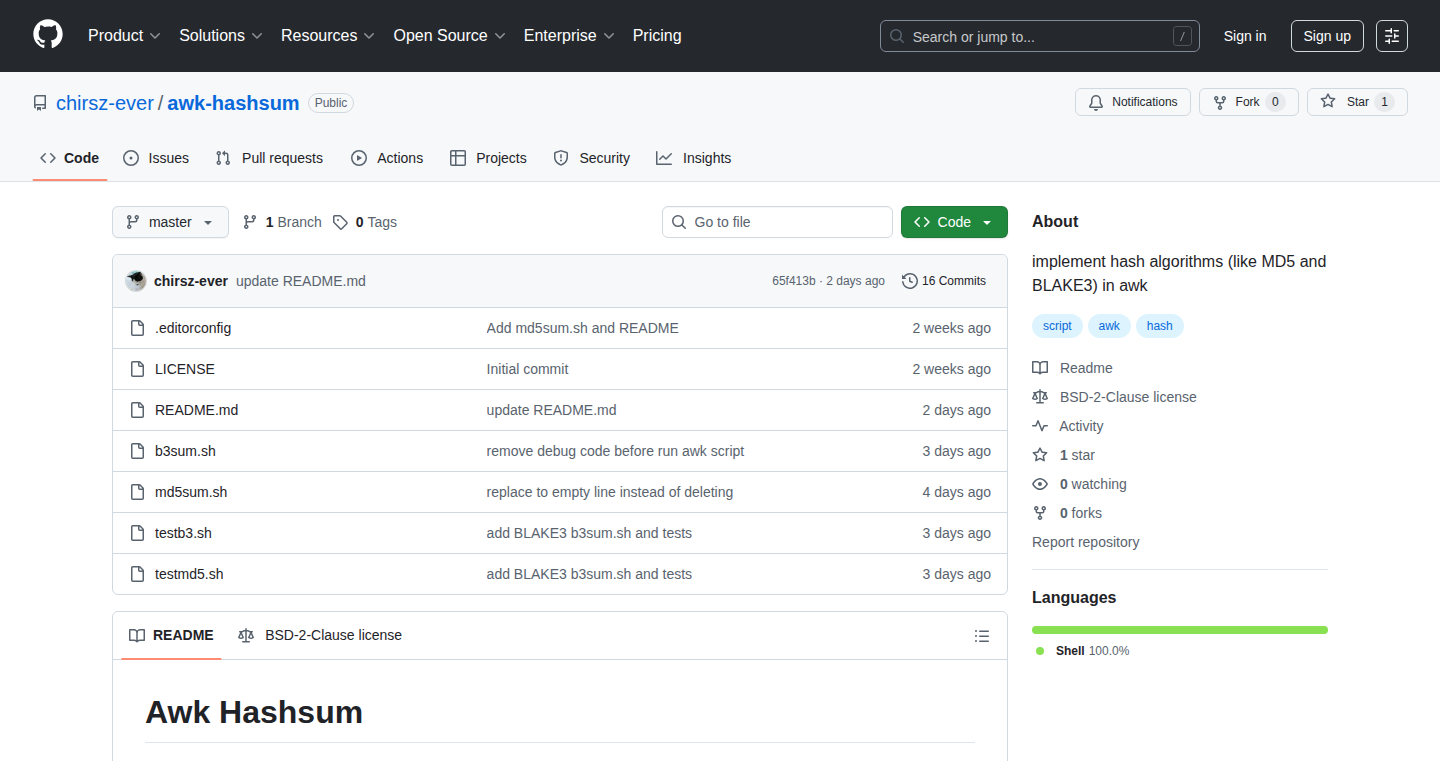Click the star icon in the Star button
Image resolution: width=1440 pixels, height=761 pixels.
1328,102
